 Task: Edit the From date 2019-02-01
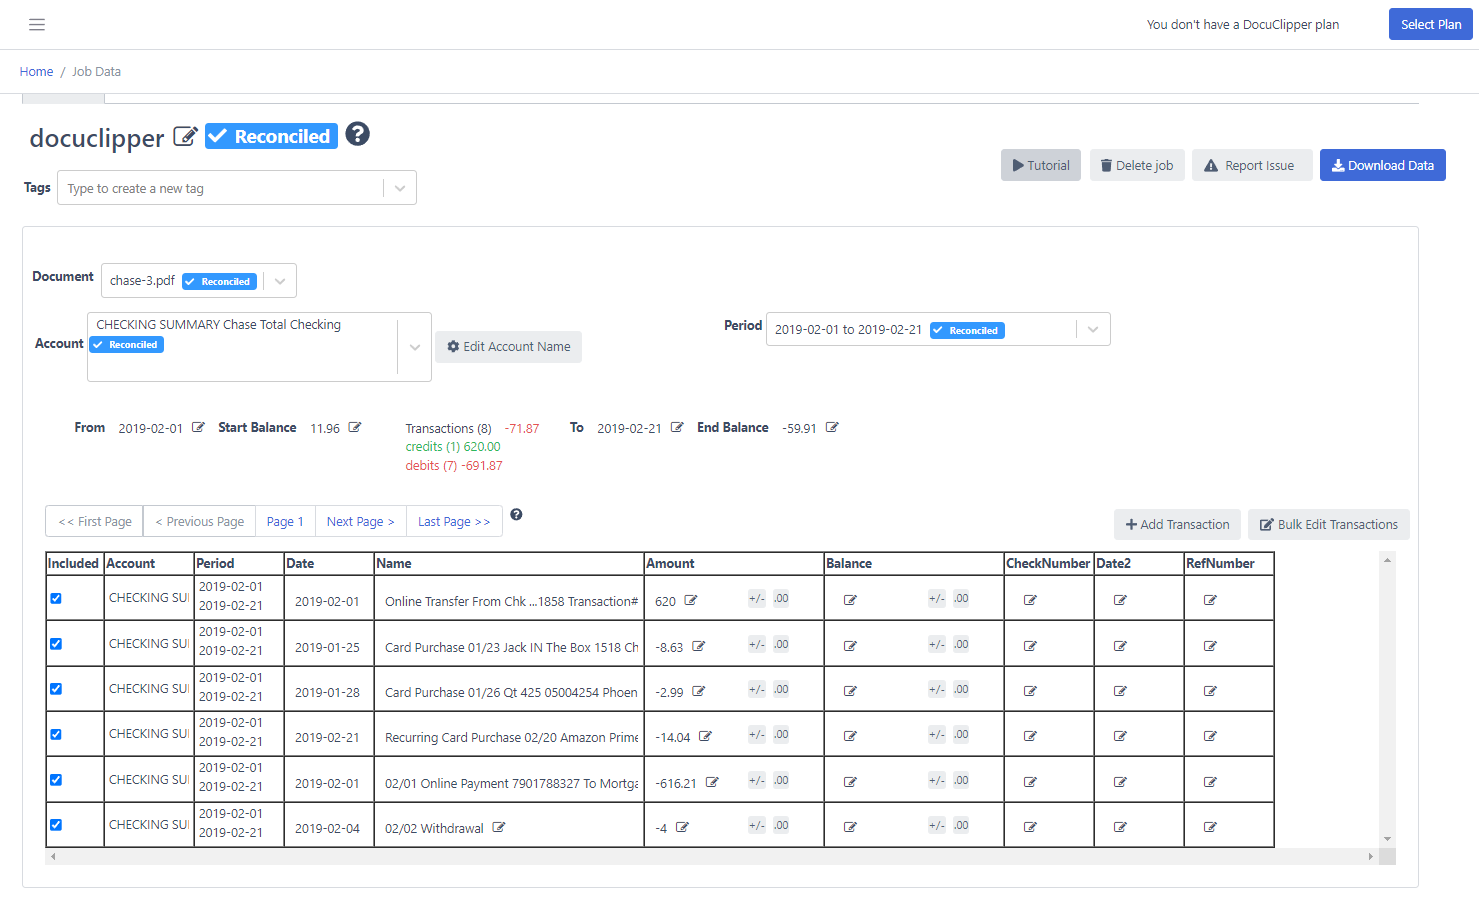coord(198,427)
